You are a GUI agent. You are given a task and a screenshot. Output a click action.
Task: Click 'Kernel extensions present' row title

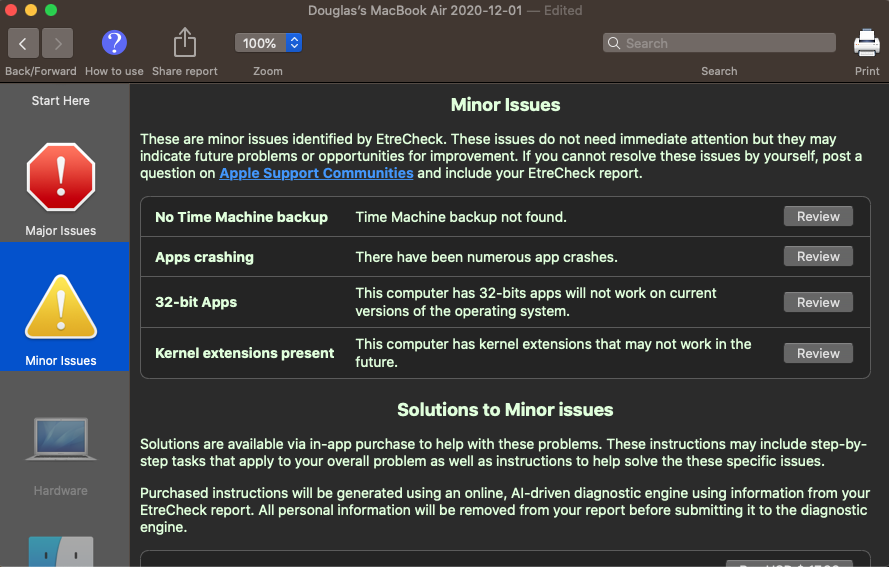click(245, 353)
